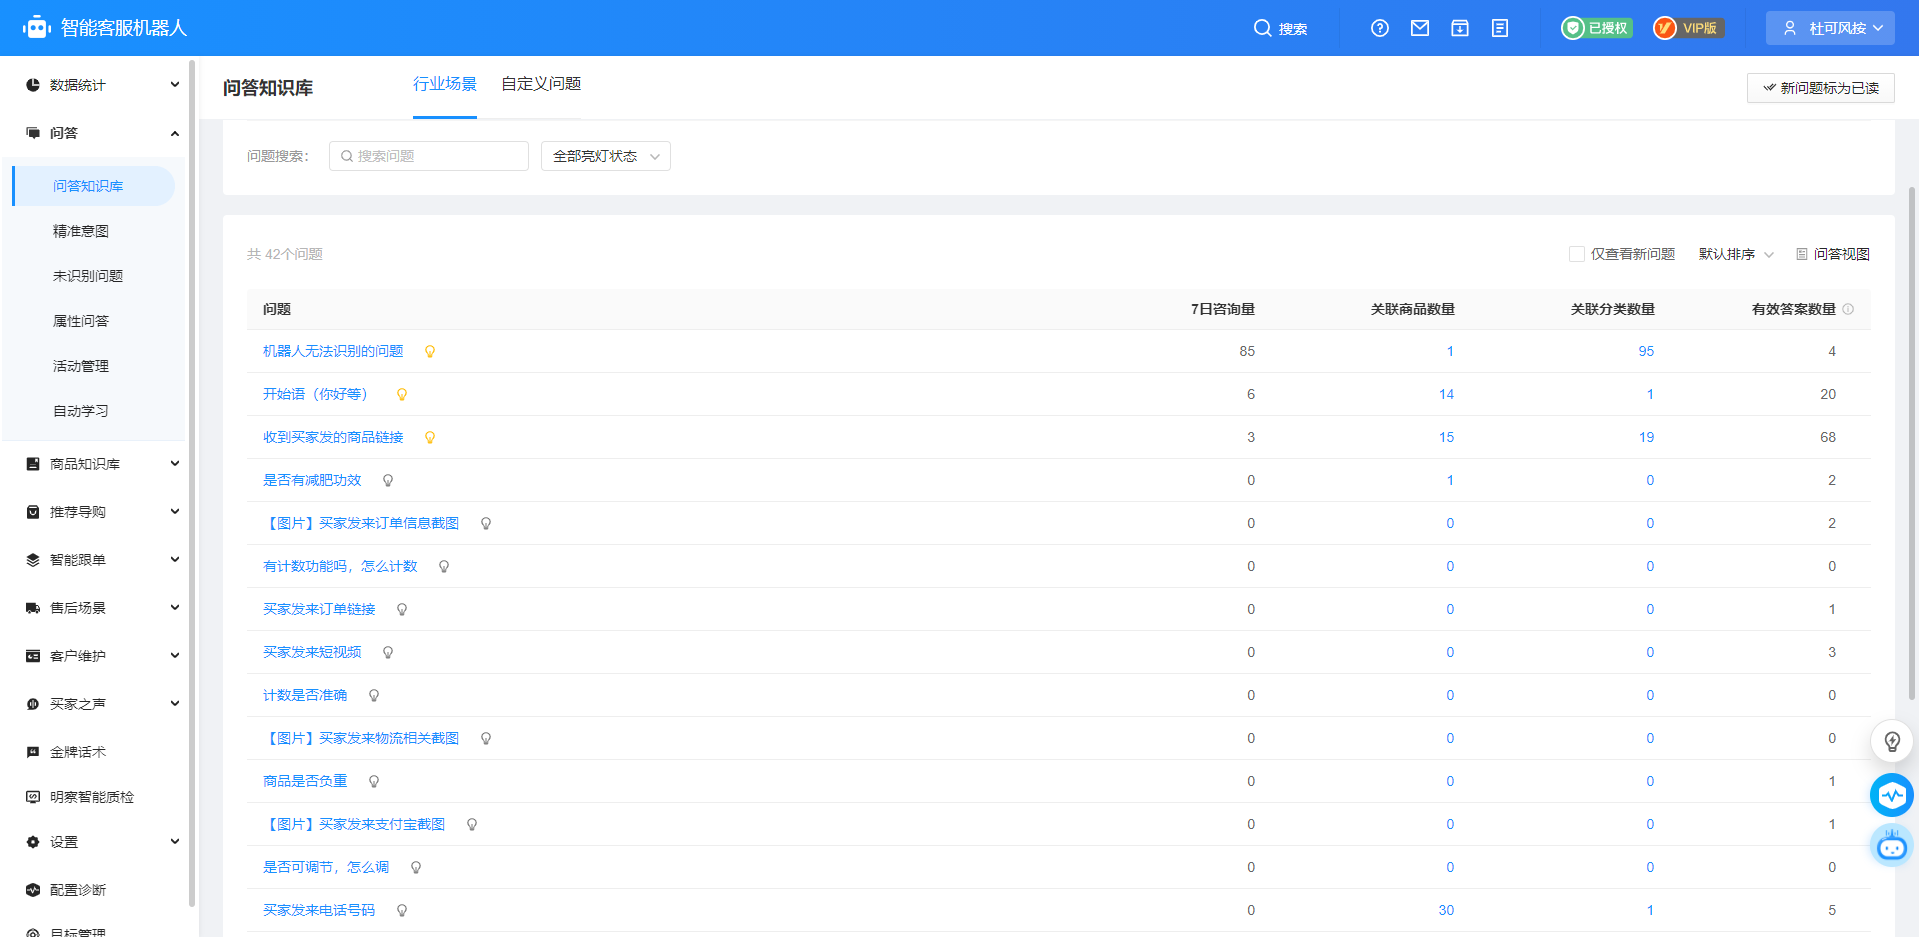Click the 设置 gear icon
The height and width of the screenshot is (937, 1919).
pyautogui.click(x=33, y=842)
